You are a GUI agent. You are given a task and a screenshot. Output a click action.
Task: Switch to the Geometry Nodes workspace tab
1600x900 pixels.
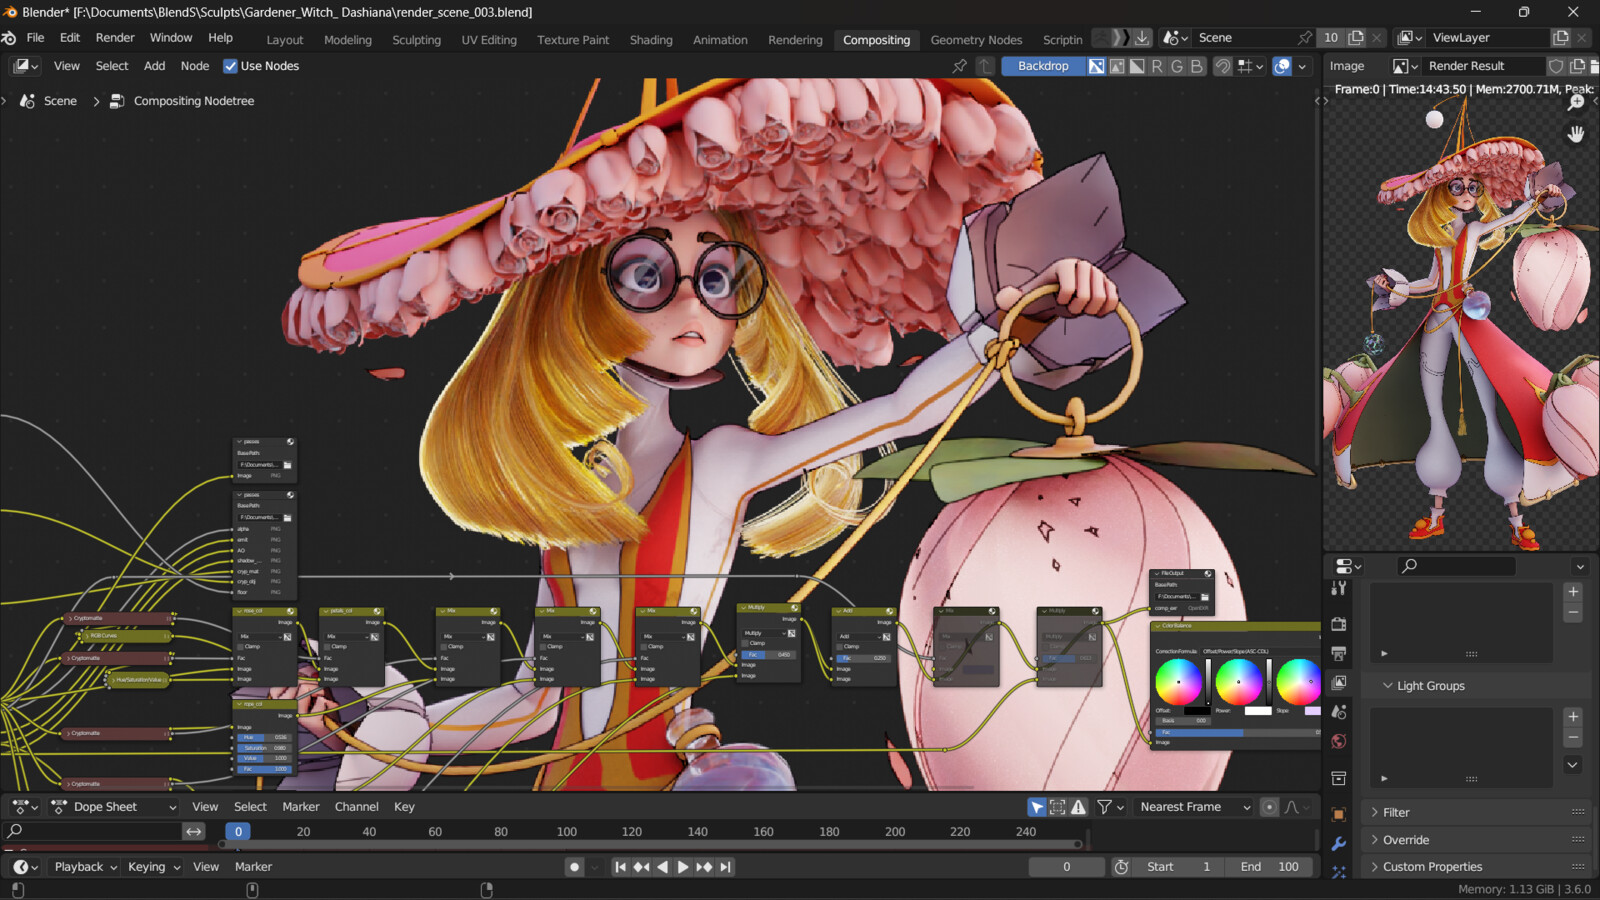pyautogui.click(x=976, y=40)
